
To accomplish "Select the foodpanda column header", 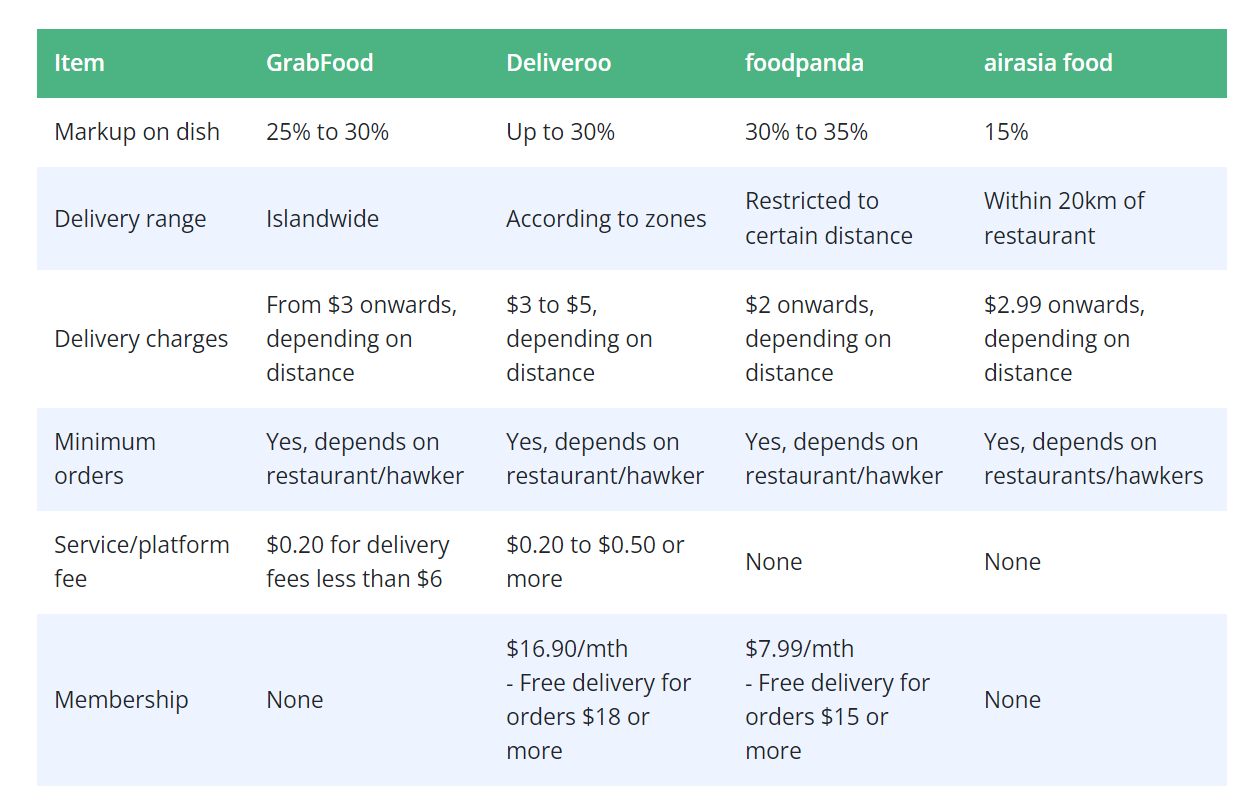I will [804, 63].
